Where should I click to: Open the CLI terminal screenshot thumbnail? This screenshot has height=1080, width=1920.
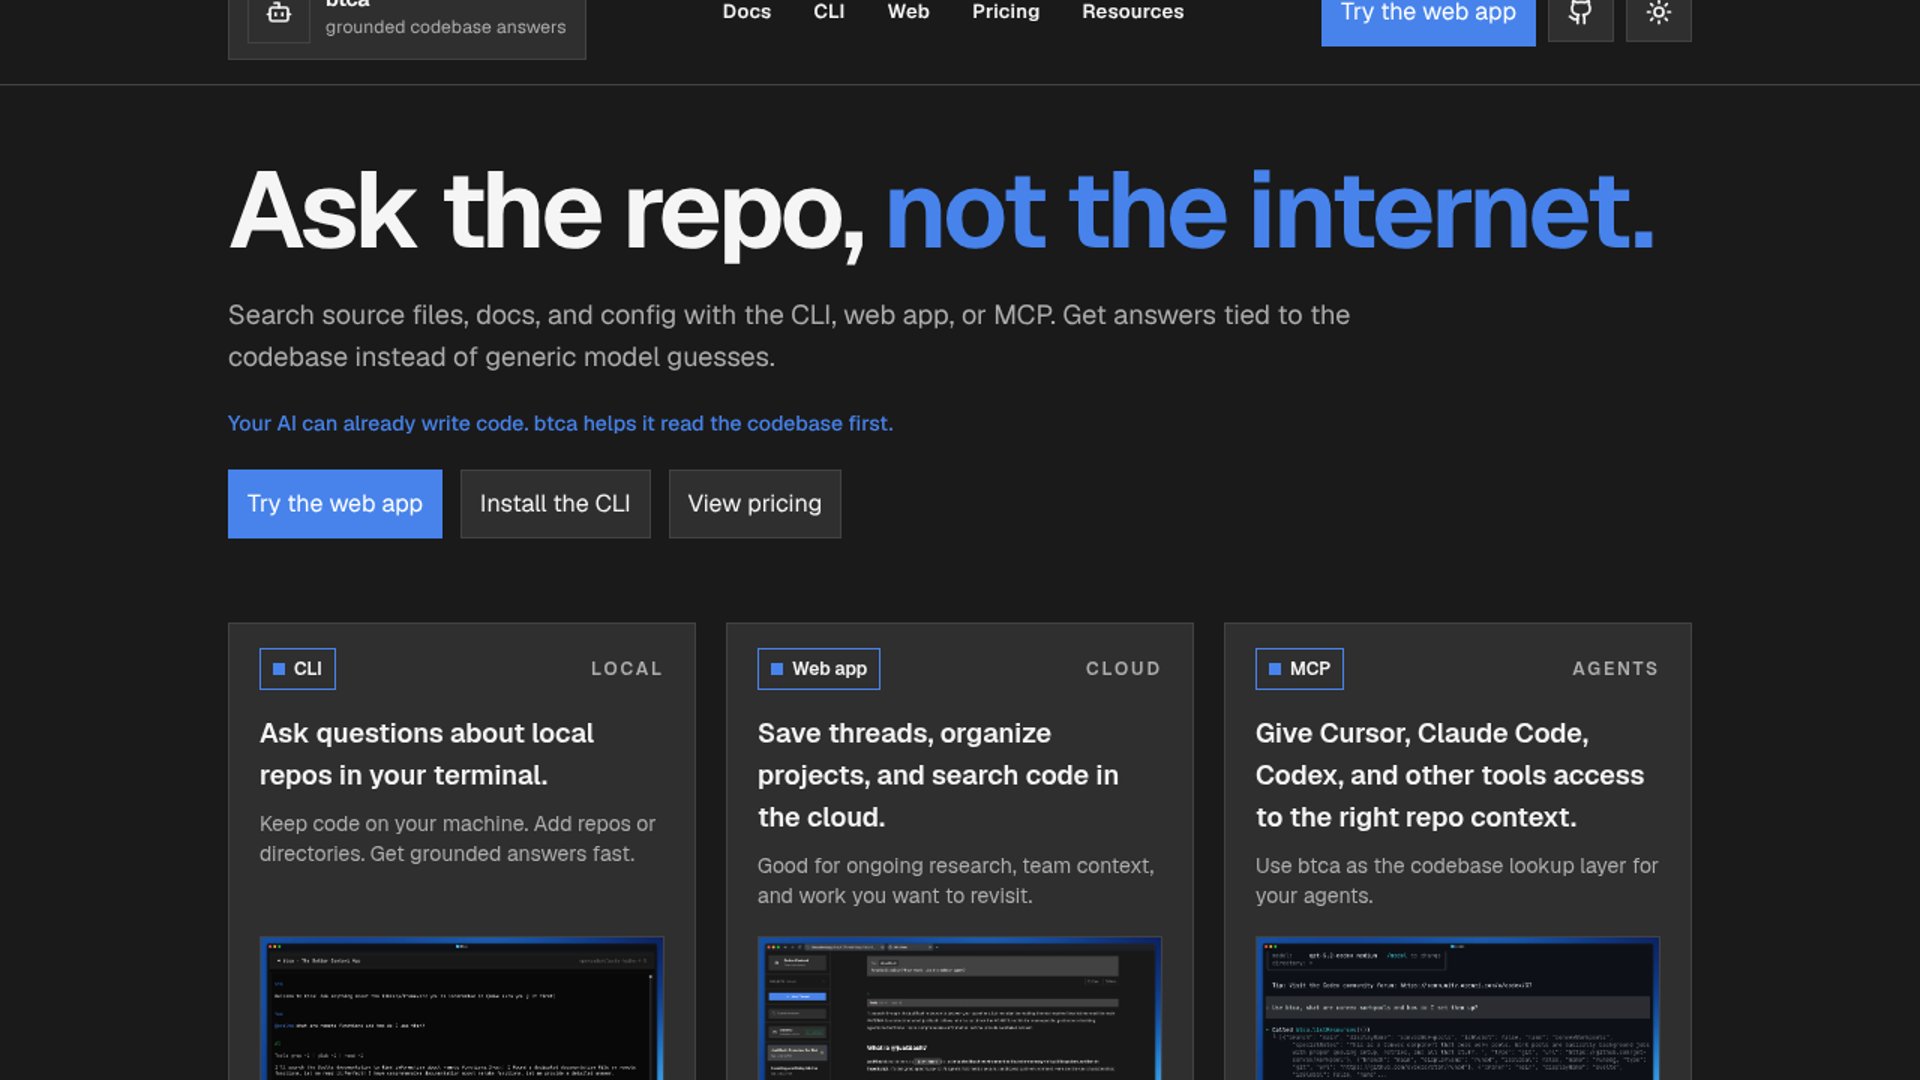[x=461, y=1008]
